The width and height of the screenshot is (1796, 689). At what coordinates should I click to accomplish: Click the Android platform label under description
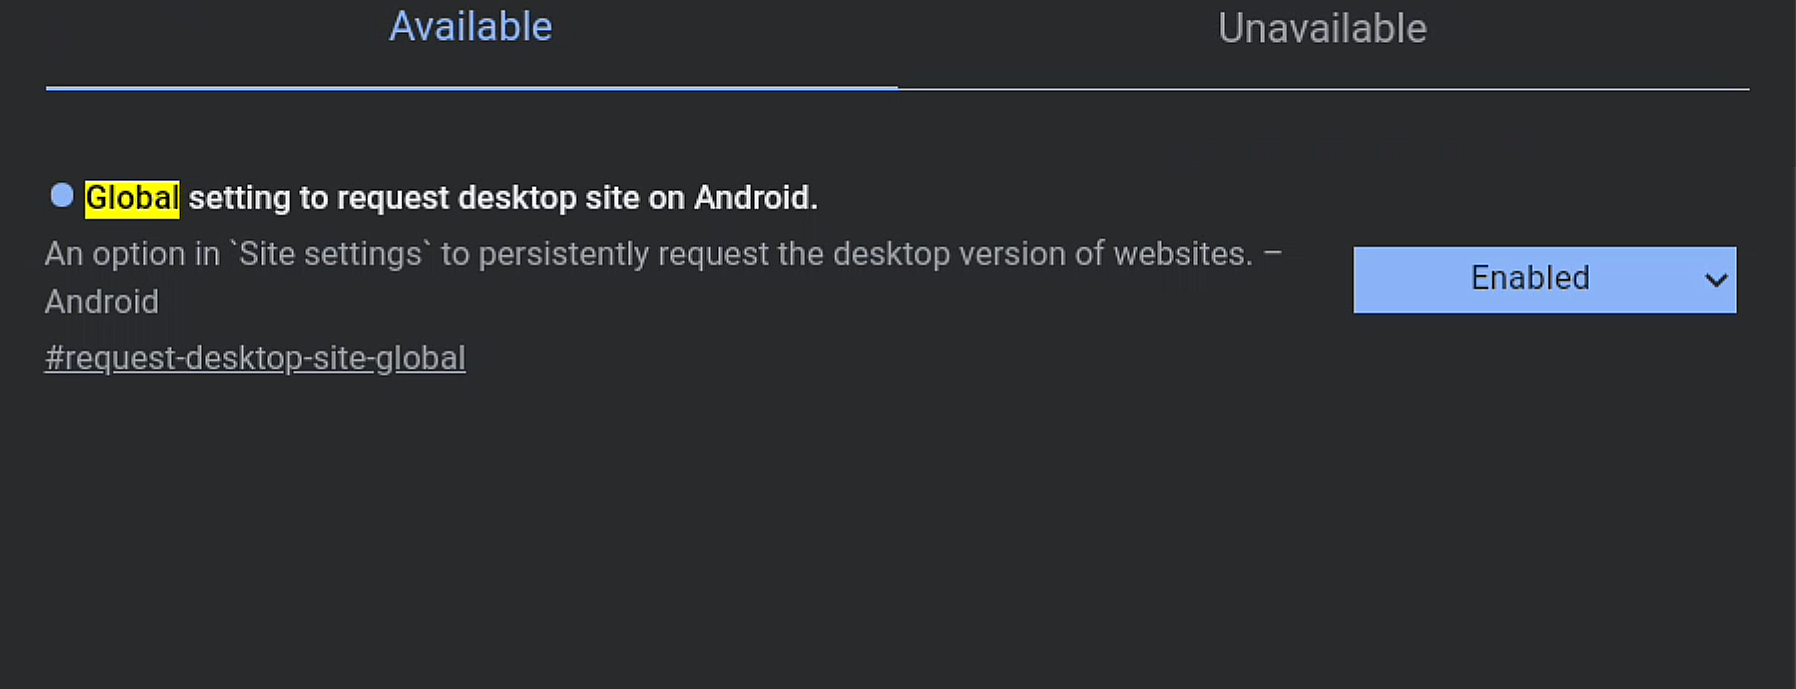click(102, 302)
